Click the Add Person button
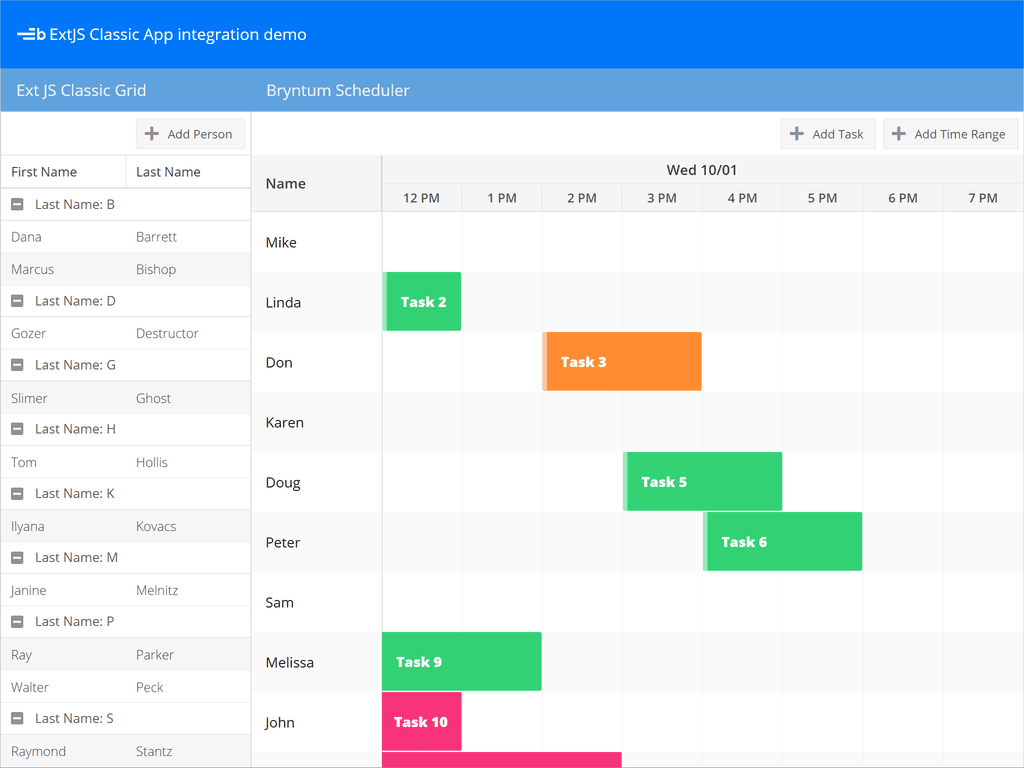This screenshot has height=768, width=1024. pyautogui.click(x=190, y=133)
